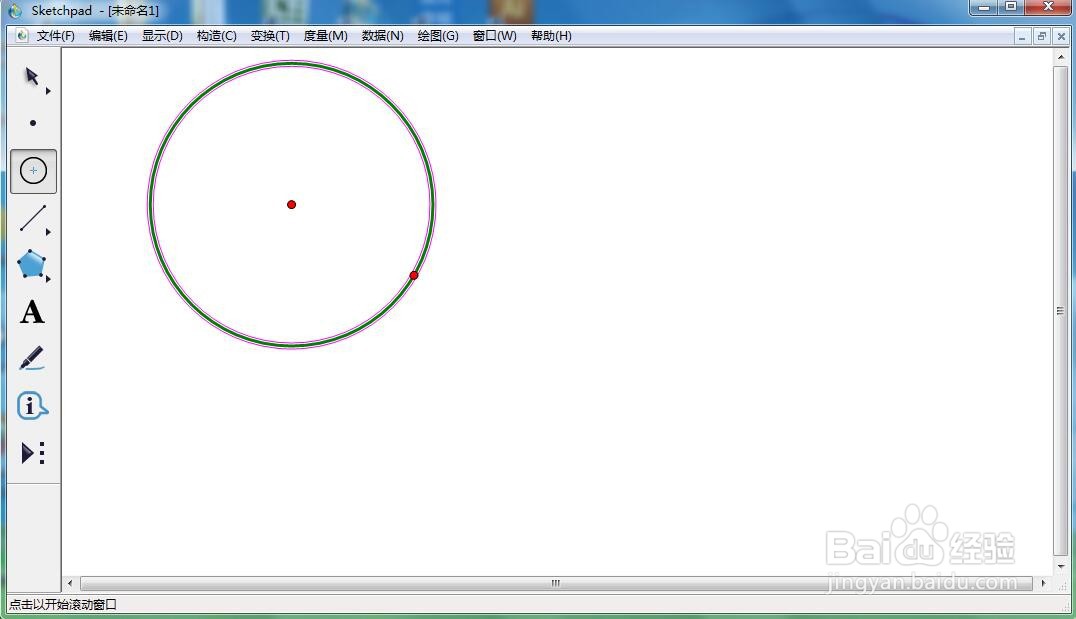Restore the inner document window
This screenshot has height=619, width=1076.
click(1042, 36)
